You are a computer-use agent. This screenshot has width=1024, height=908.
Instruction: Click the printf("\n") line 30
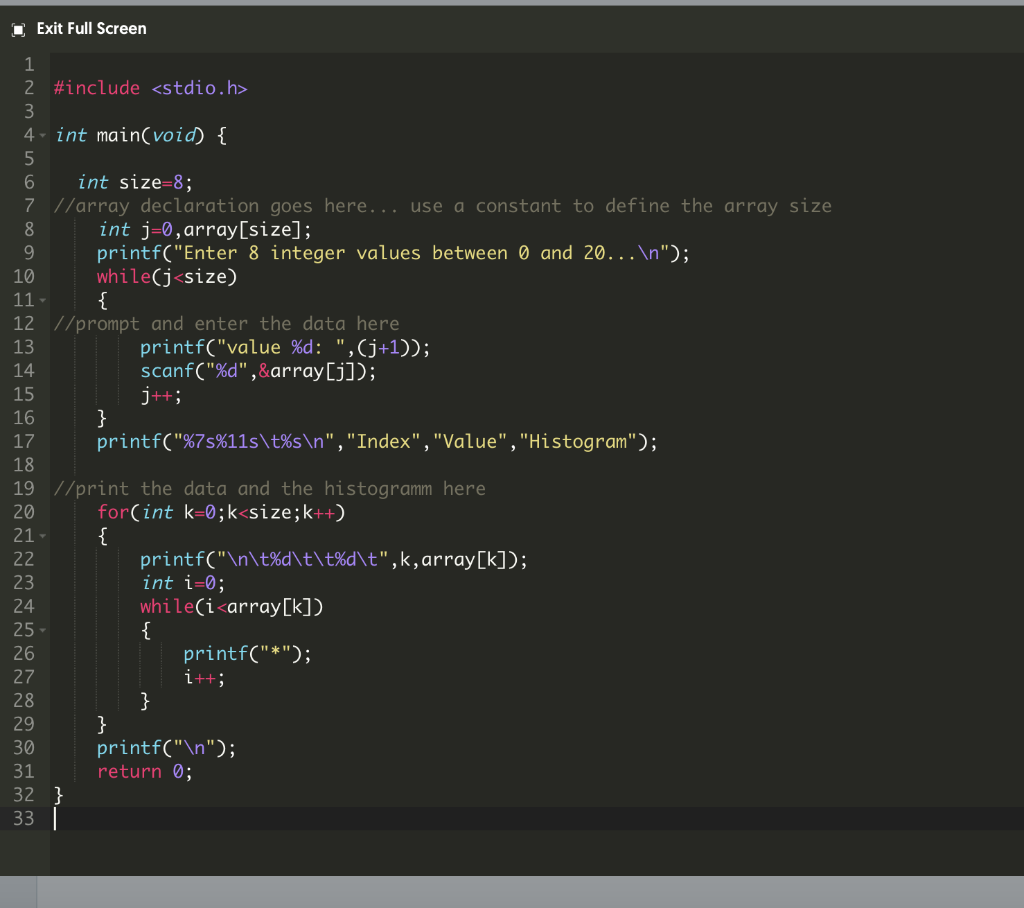167,749
